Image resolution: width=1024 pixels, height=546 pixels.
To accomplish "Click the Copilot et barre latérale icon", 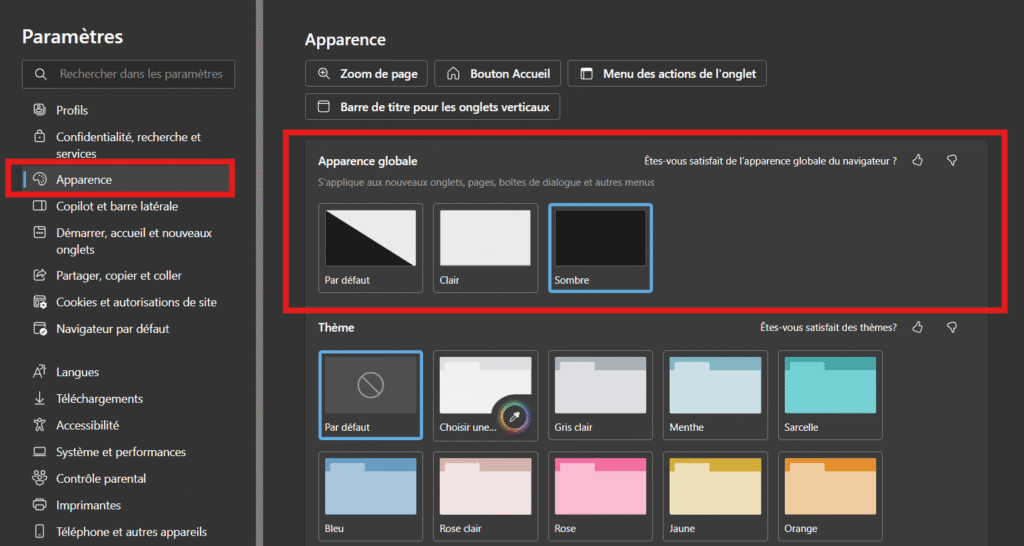I will coord(40,206).
